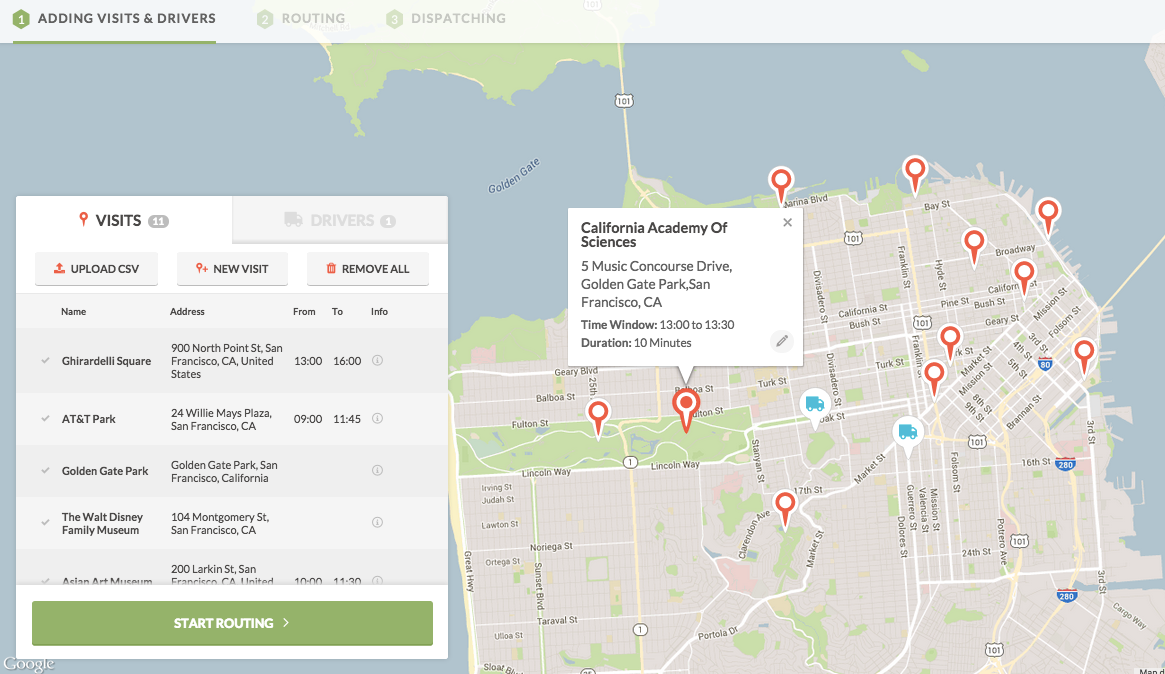
Task: Click the map pin near 17th St and Clarendon
Action: [x=785, y=508]
